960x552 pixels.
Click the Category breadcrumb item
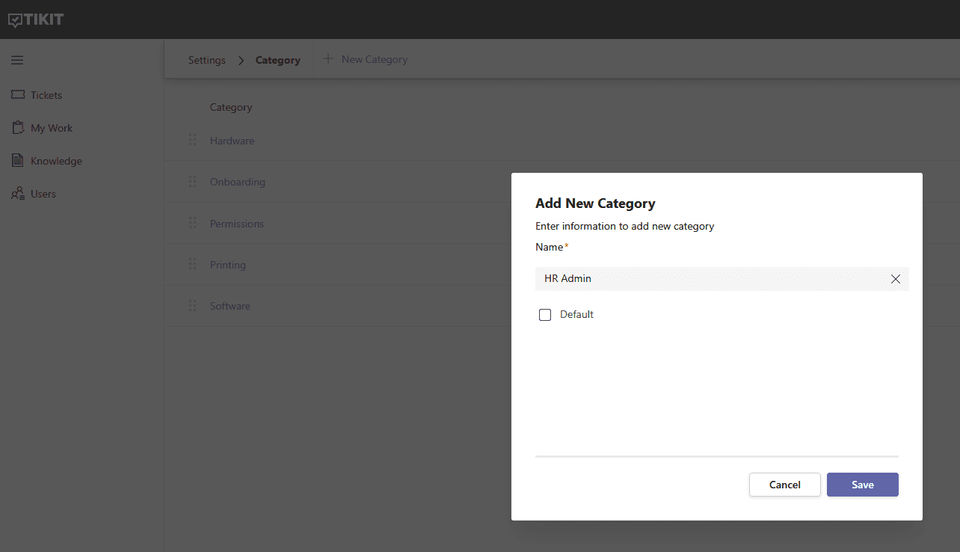[x=277, y=60]
